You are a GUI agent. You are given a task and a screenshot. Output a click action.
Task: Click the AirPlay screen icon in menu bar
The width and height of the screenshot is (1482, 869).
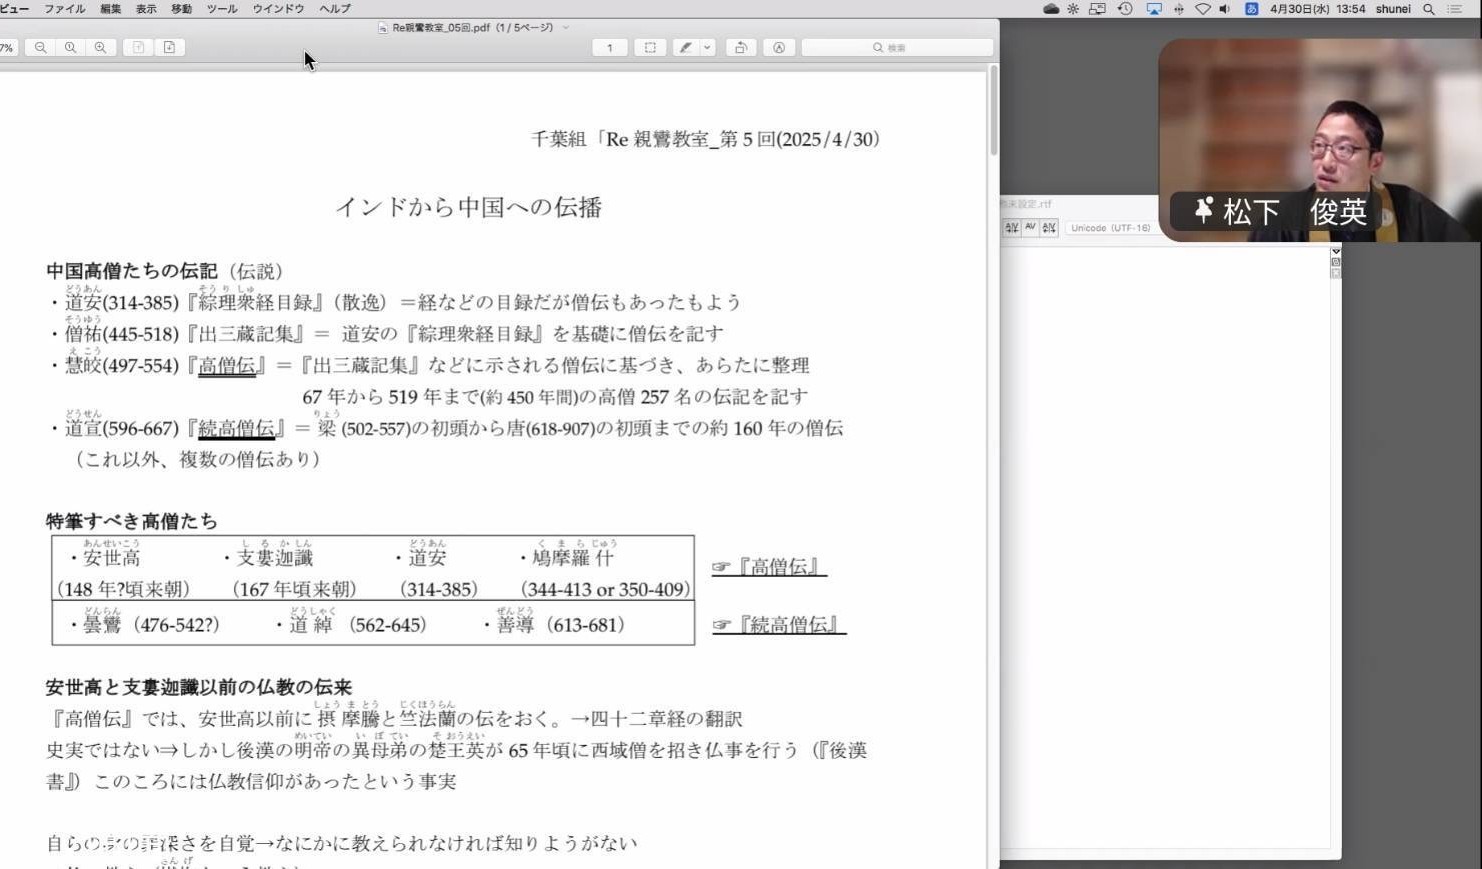[x=1154, y=9]
